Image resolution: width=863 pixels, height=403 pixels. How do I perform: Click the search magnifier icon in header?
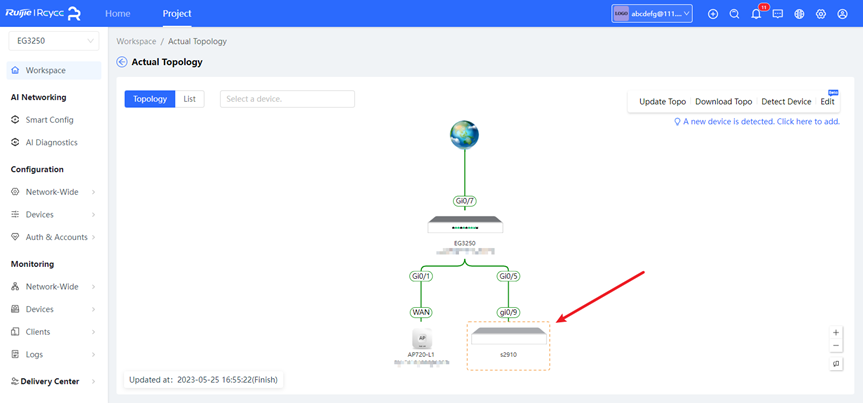pyautogui.click(x=734, y=14)
